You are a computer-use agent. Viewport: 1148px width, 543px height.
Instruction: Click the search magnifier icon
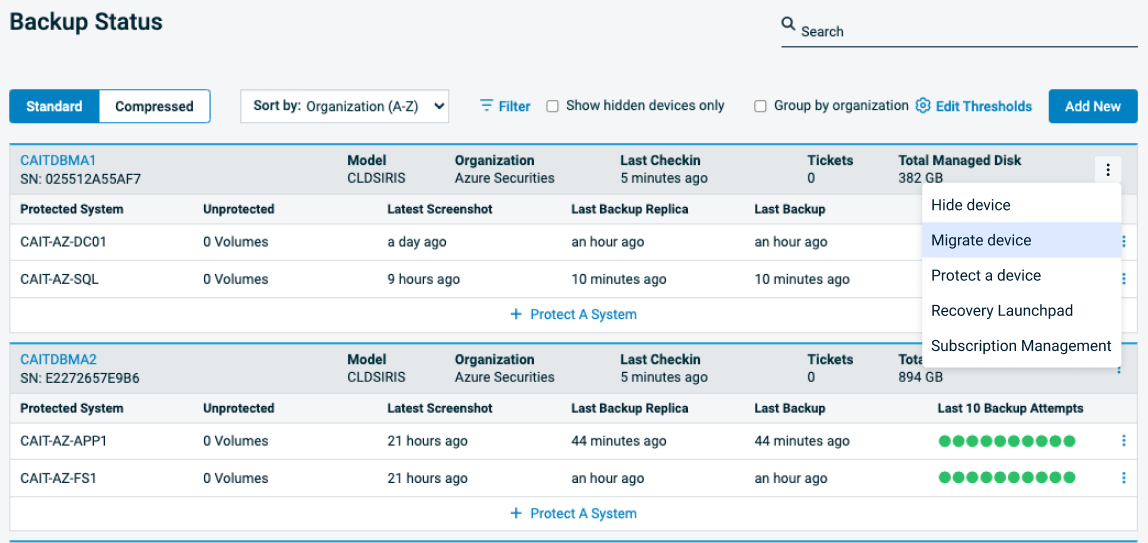pyautogui.click(x=788, y=24)
